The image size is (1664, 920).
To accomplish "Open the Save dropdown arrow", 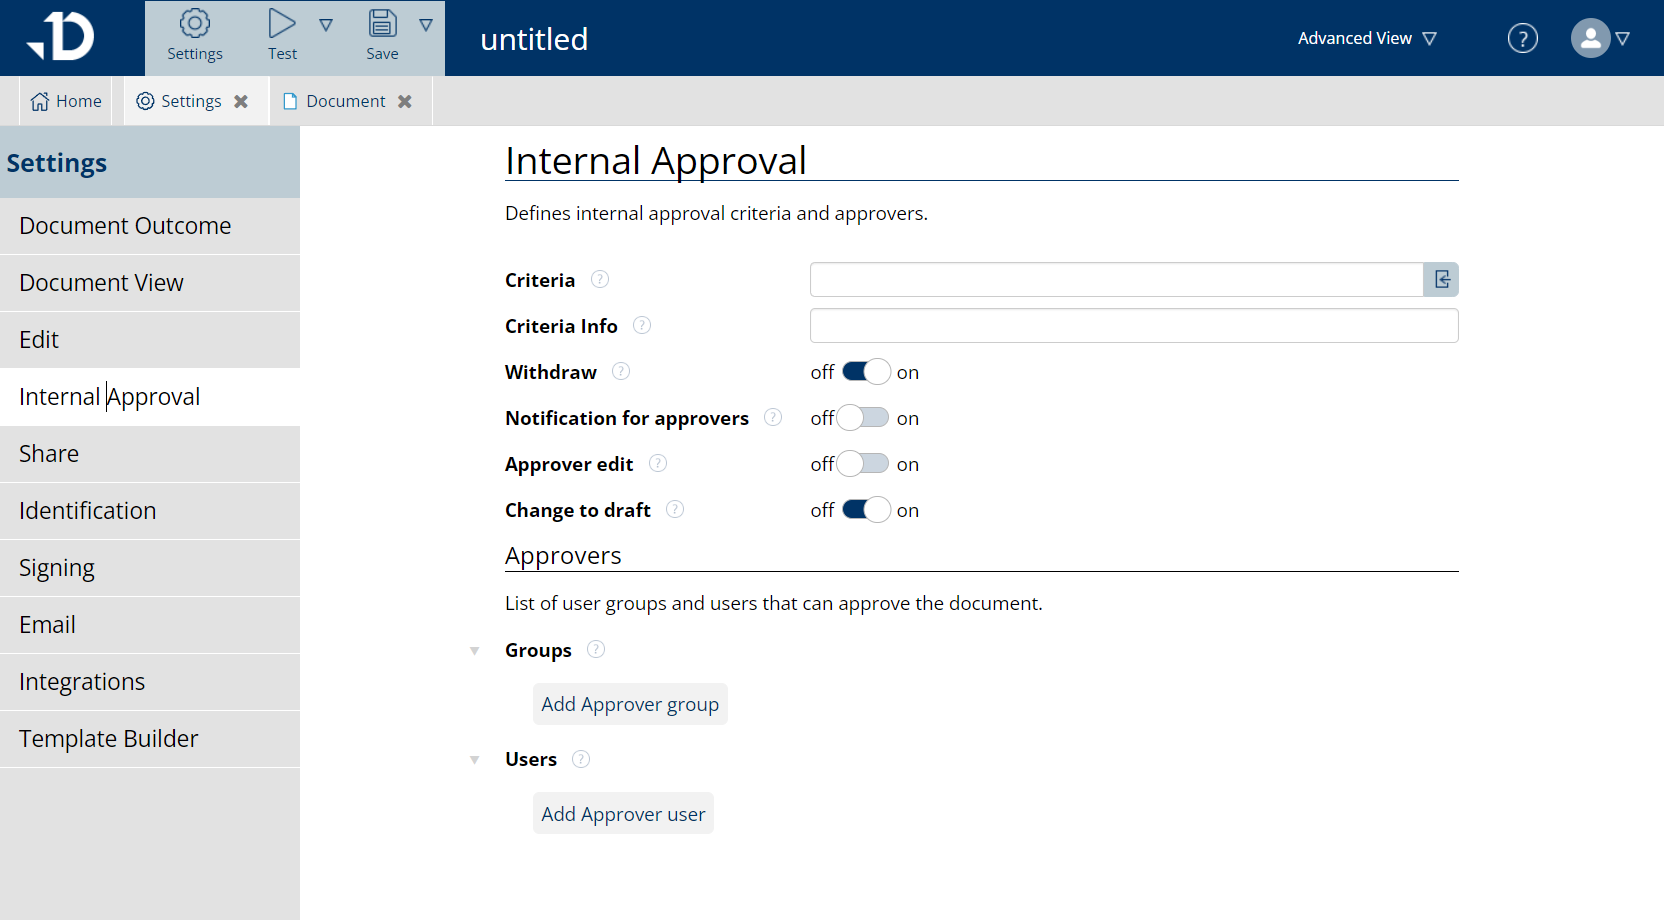I will coord(427,24).
